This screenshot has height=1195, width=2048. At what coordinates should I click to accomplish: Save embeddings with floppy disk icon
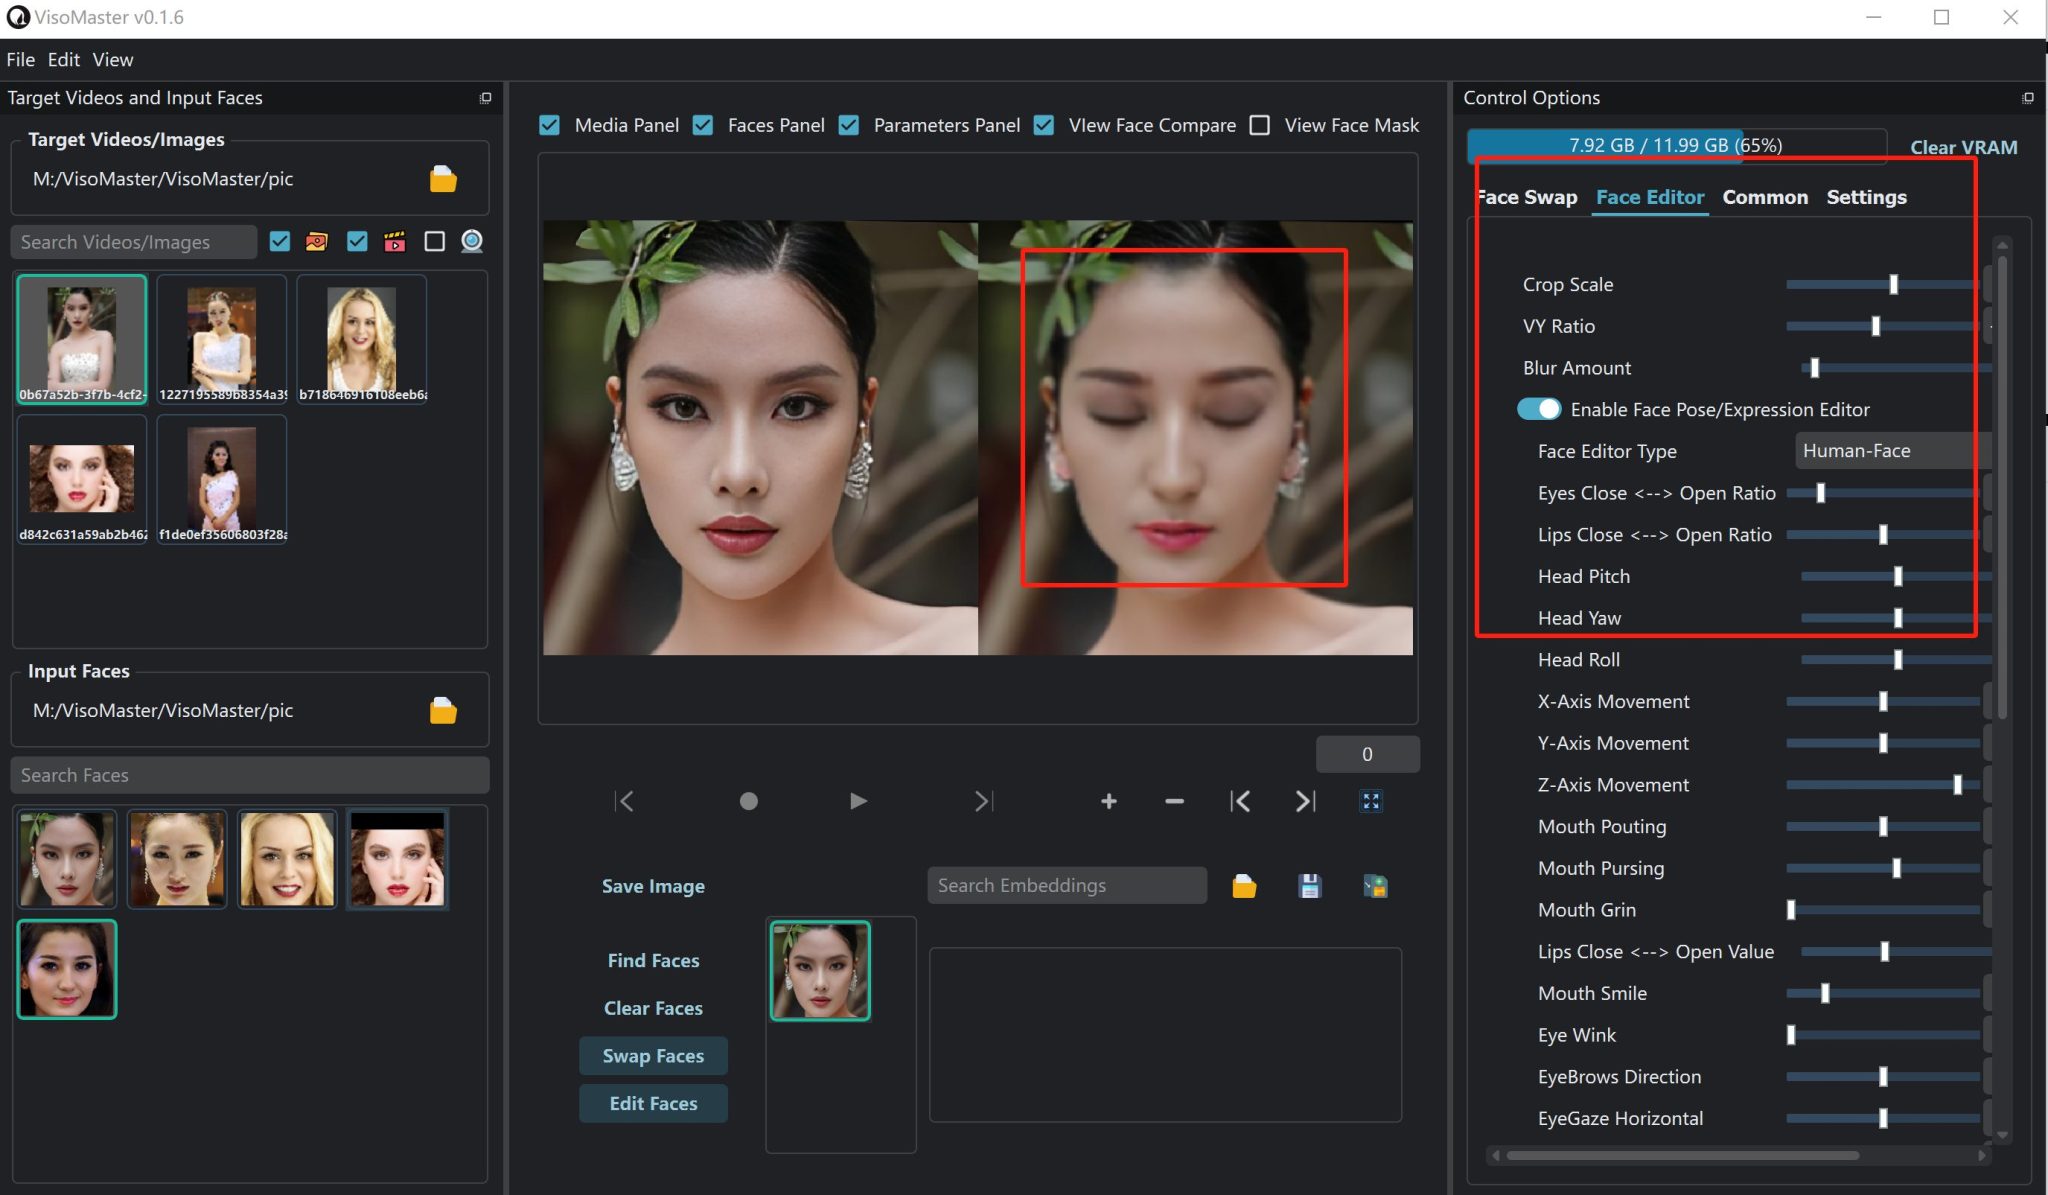tap(1309, 886)
